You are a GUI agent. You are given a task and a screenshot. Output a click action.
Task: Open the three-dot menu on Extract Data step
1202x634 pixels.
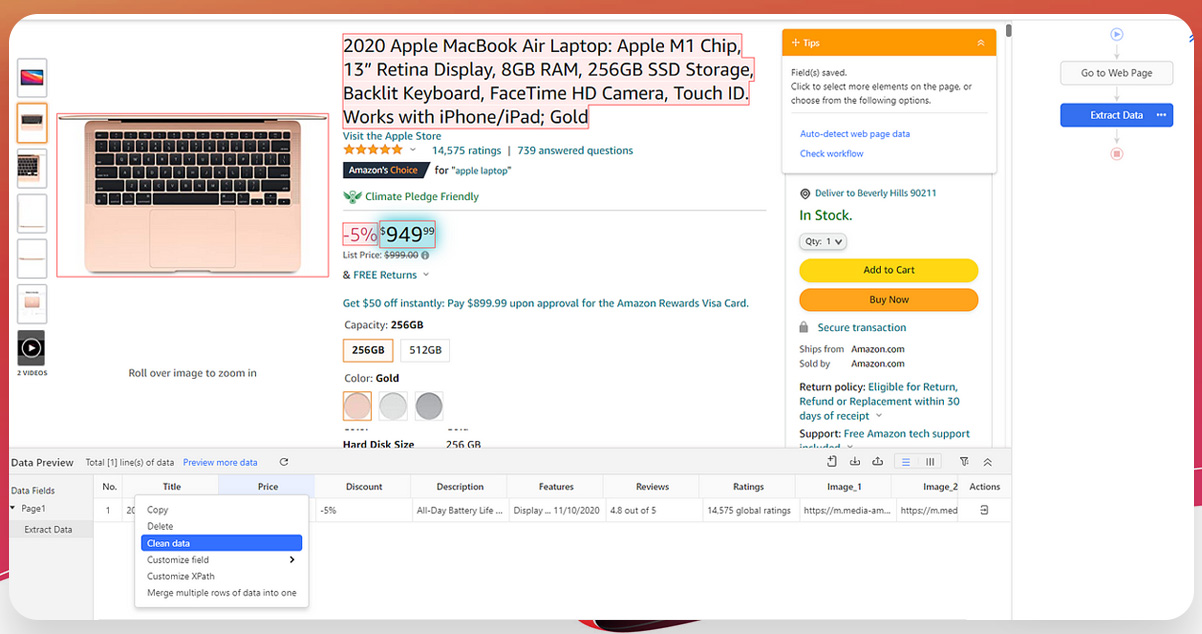point(1161,115)
